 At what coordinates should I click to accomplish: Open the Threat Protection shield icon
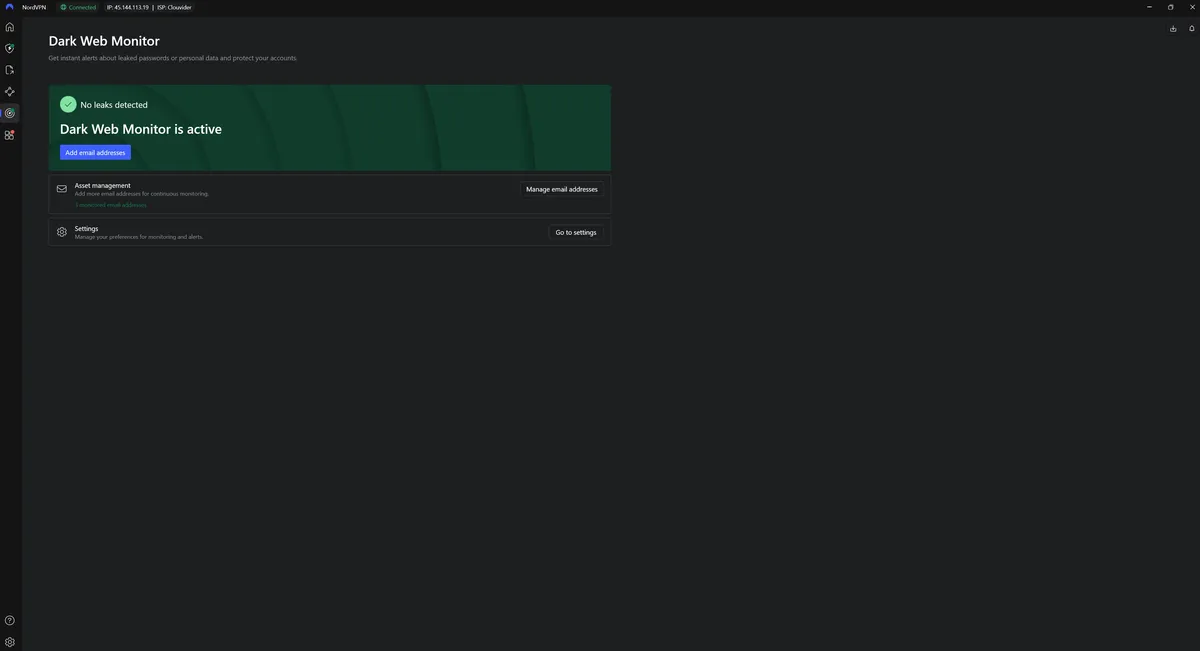(x=10, y=48)
